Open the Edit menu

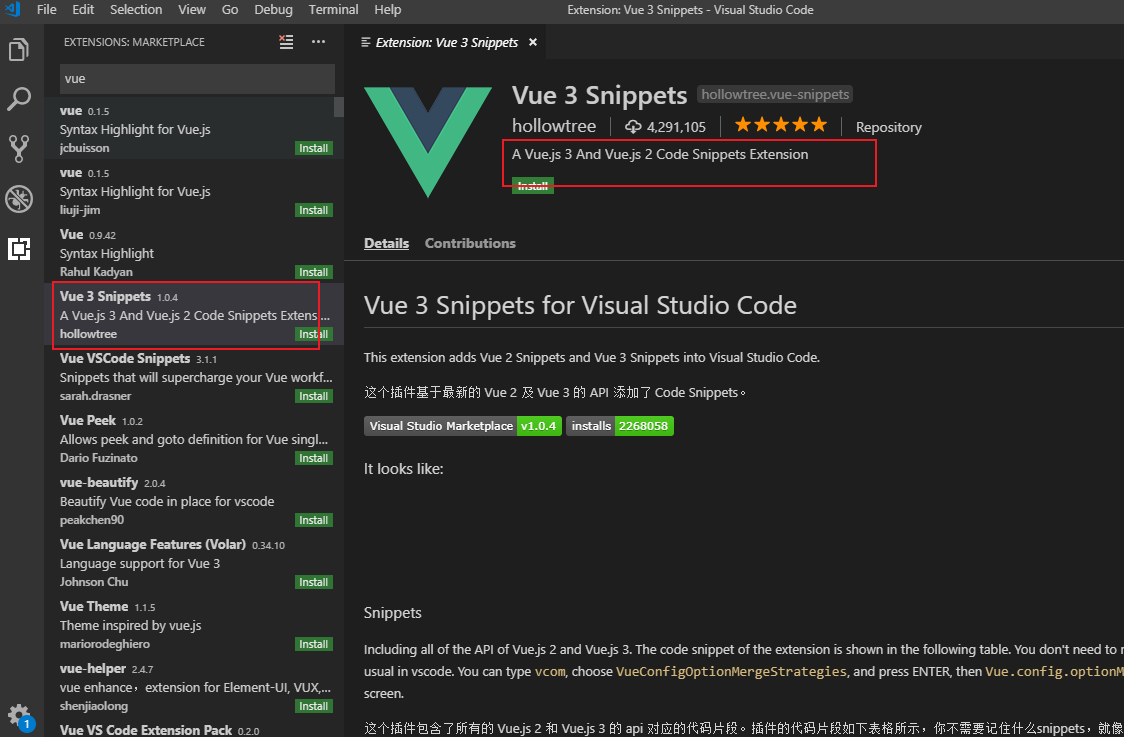(83, 9)
